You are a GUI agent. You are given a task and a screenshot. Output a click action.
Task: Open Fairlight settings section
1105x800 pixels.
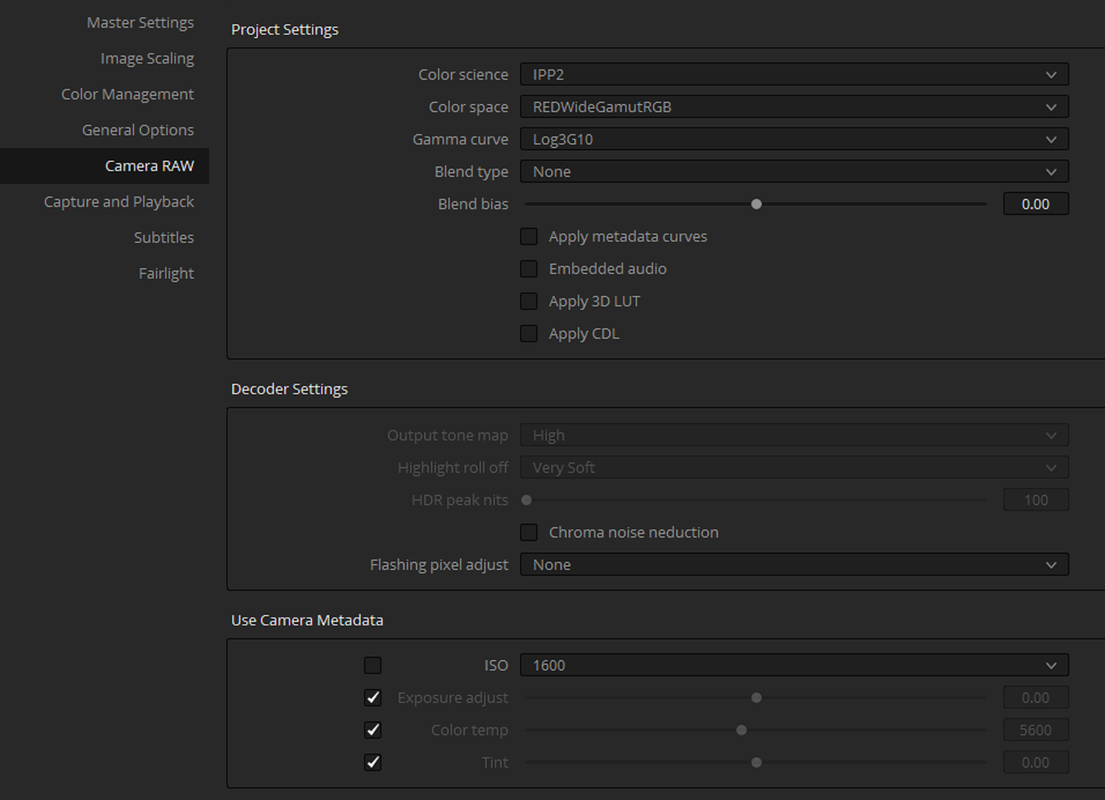coord(166,273)
